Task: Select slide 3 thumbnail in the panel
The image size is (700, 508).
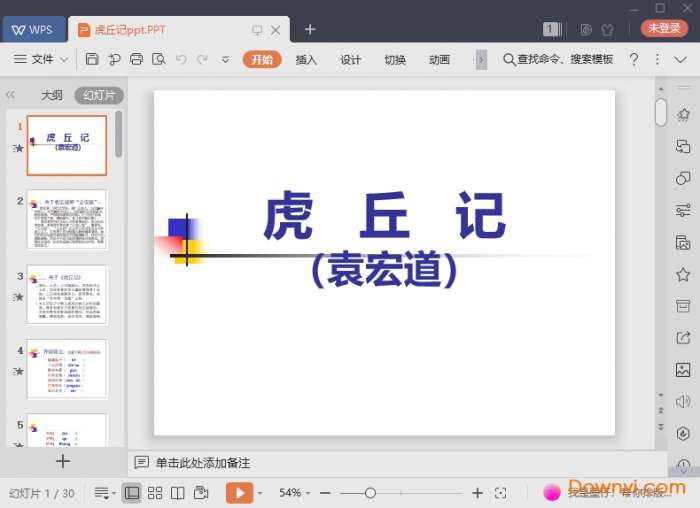Action: click(x=67, y=294)
